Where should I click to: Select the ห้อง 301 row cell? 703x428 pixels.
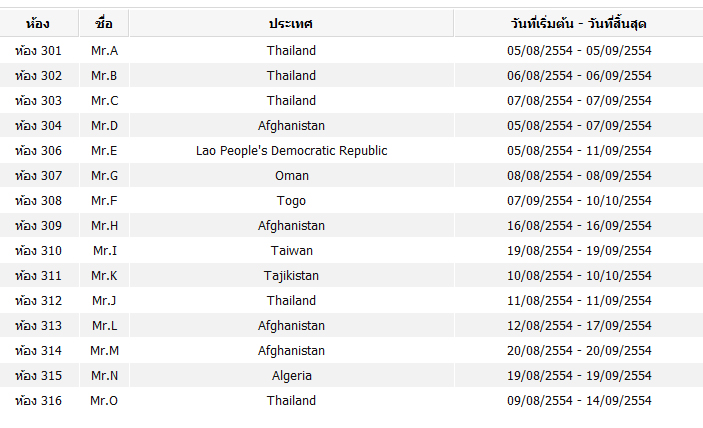pos(38,50)
